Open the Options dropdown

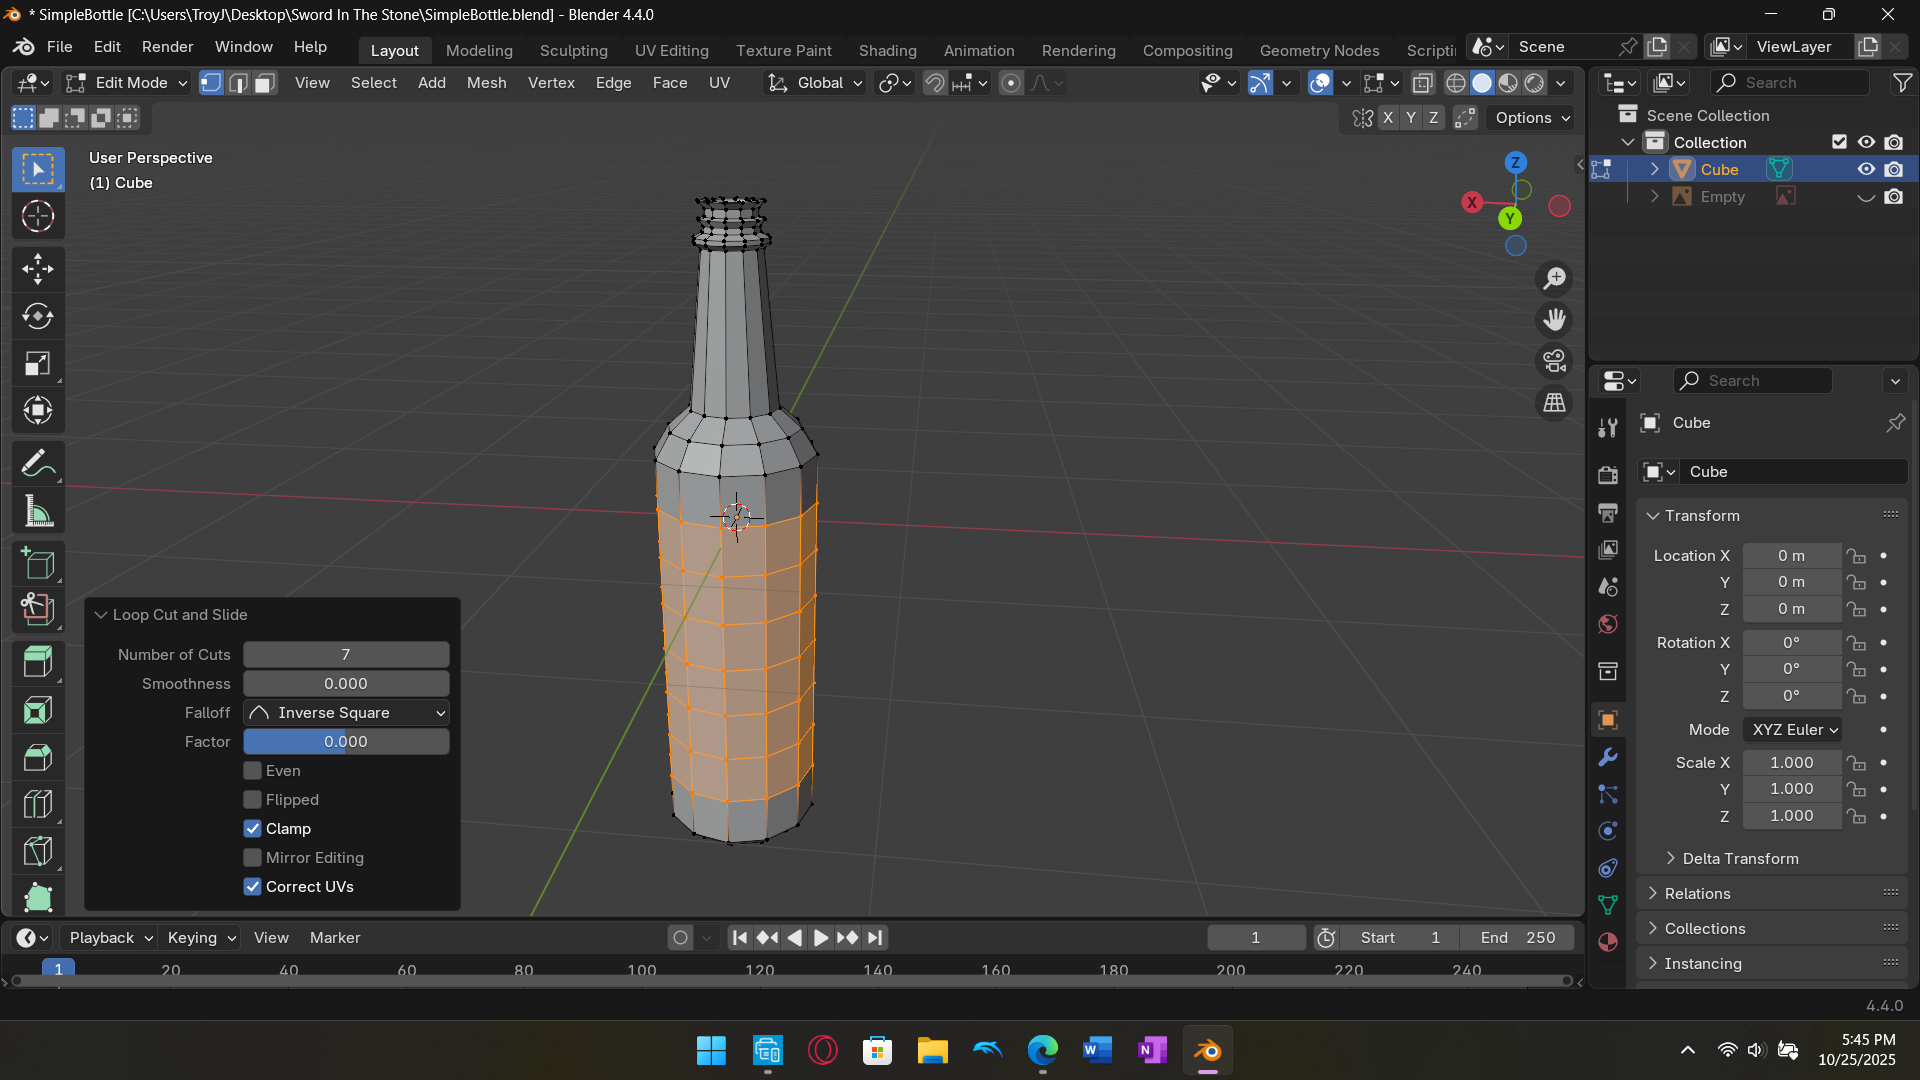coord(1532,118)
